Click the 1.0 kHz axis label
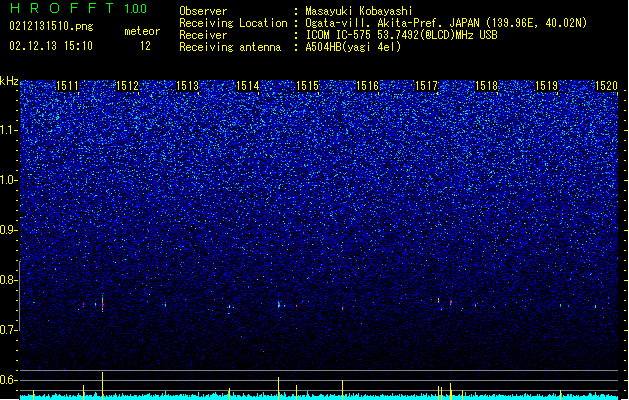This screenshot has height=400, width=629. [9, 180]
